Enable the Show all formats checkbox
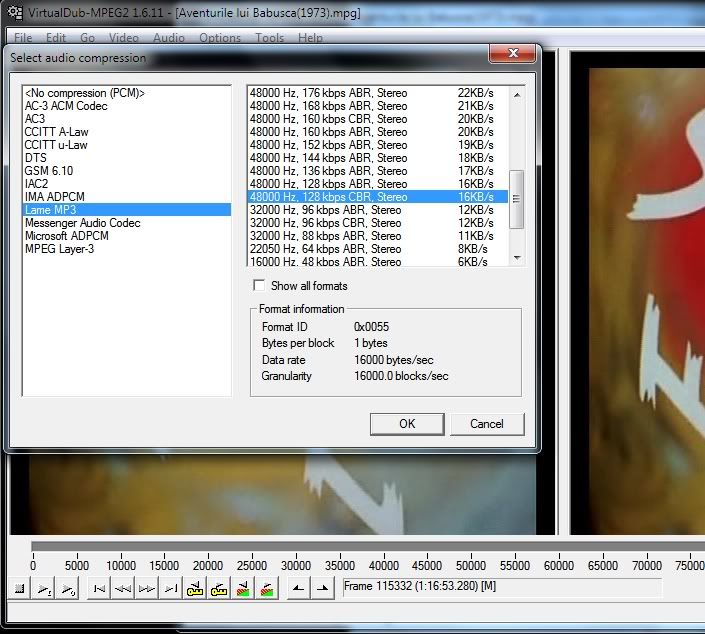Image resolution: width=705 pixels, height=634 pixels. [x=260, y=286]
